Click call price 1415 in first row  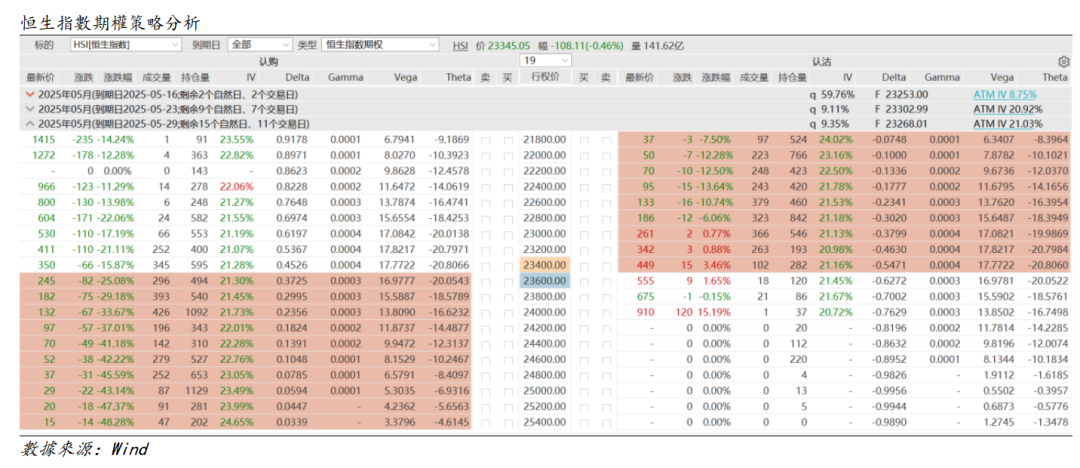pos(44,140)
